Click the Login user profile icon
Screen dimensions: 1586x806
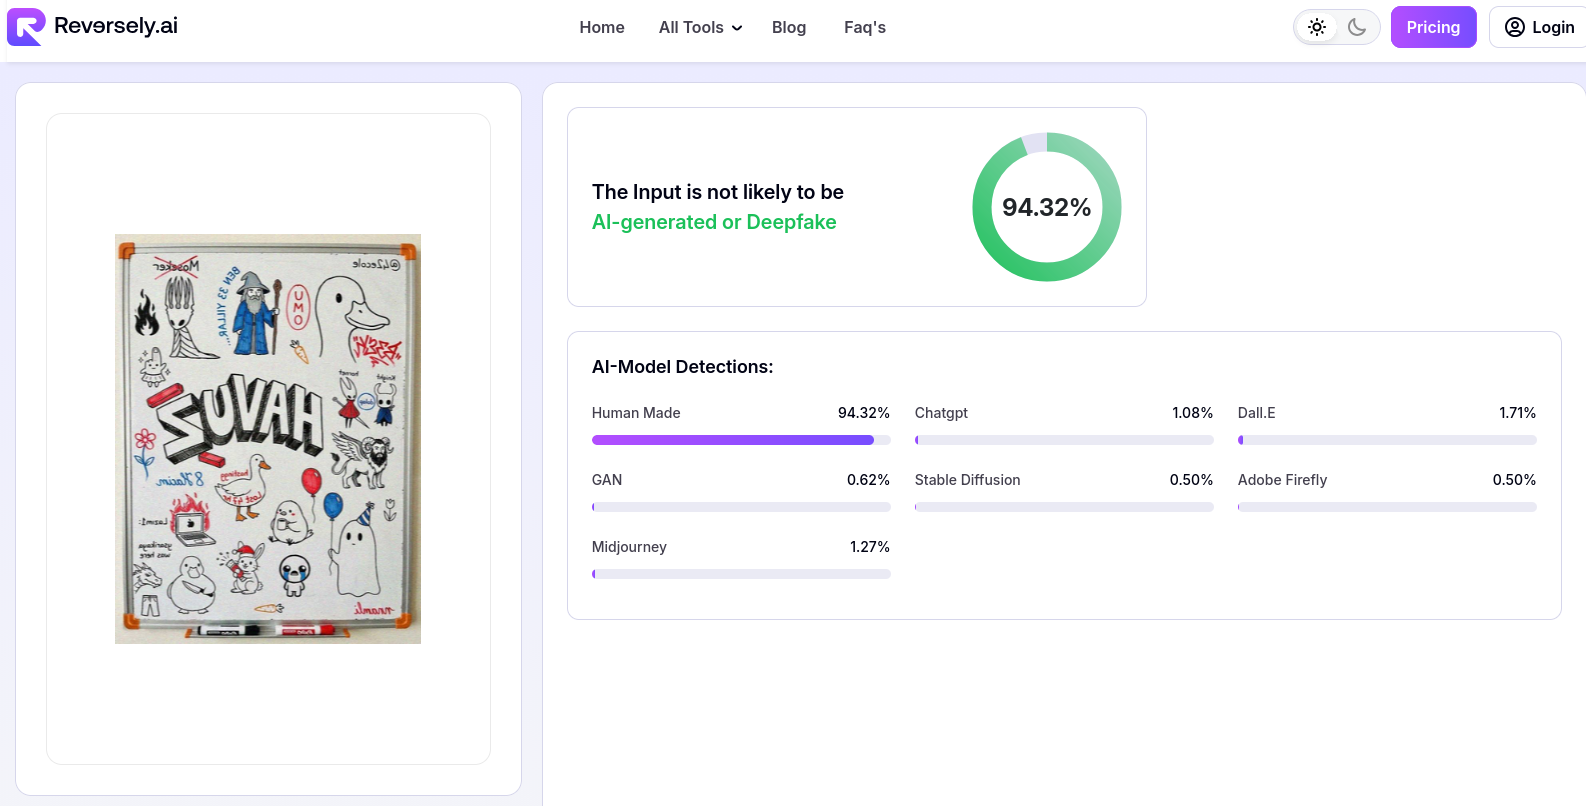point(1515,27)
